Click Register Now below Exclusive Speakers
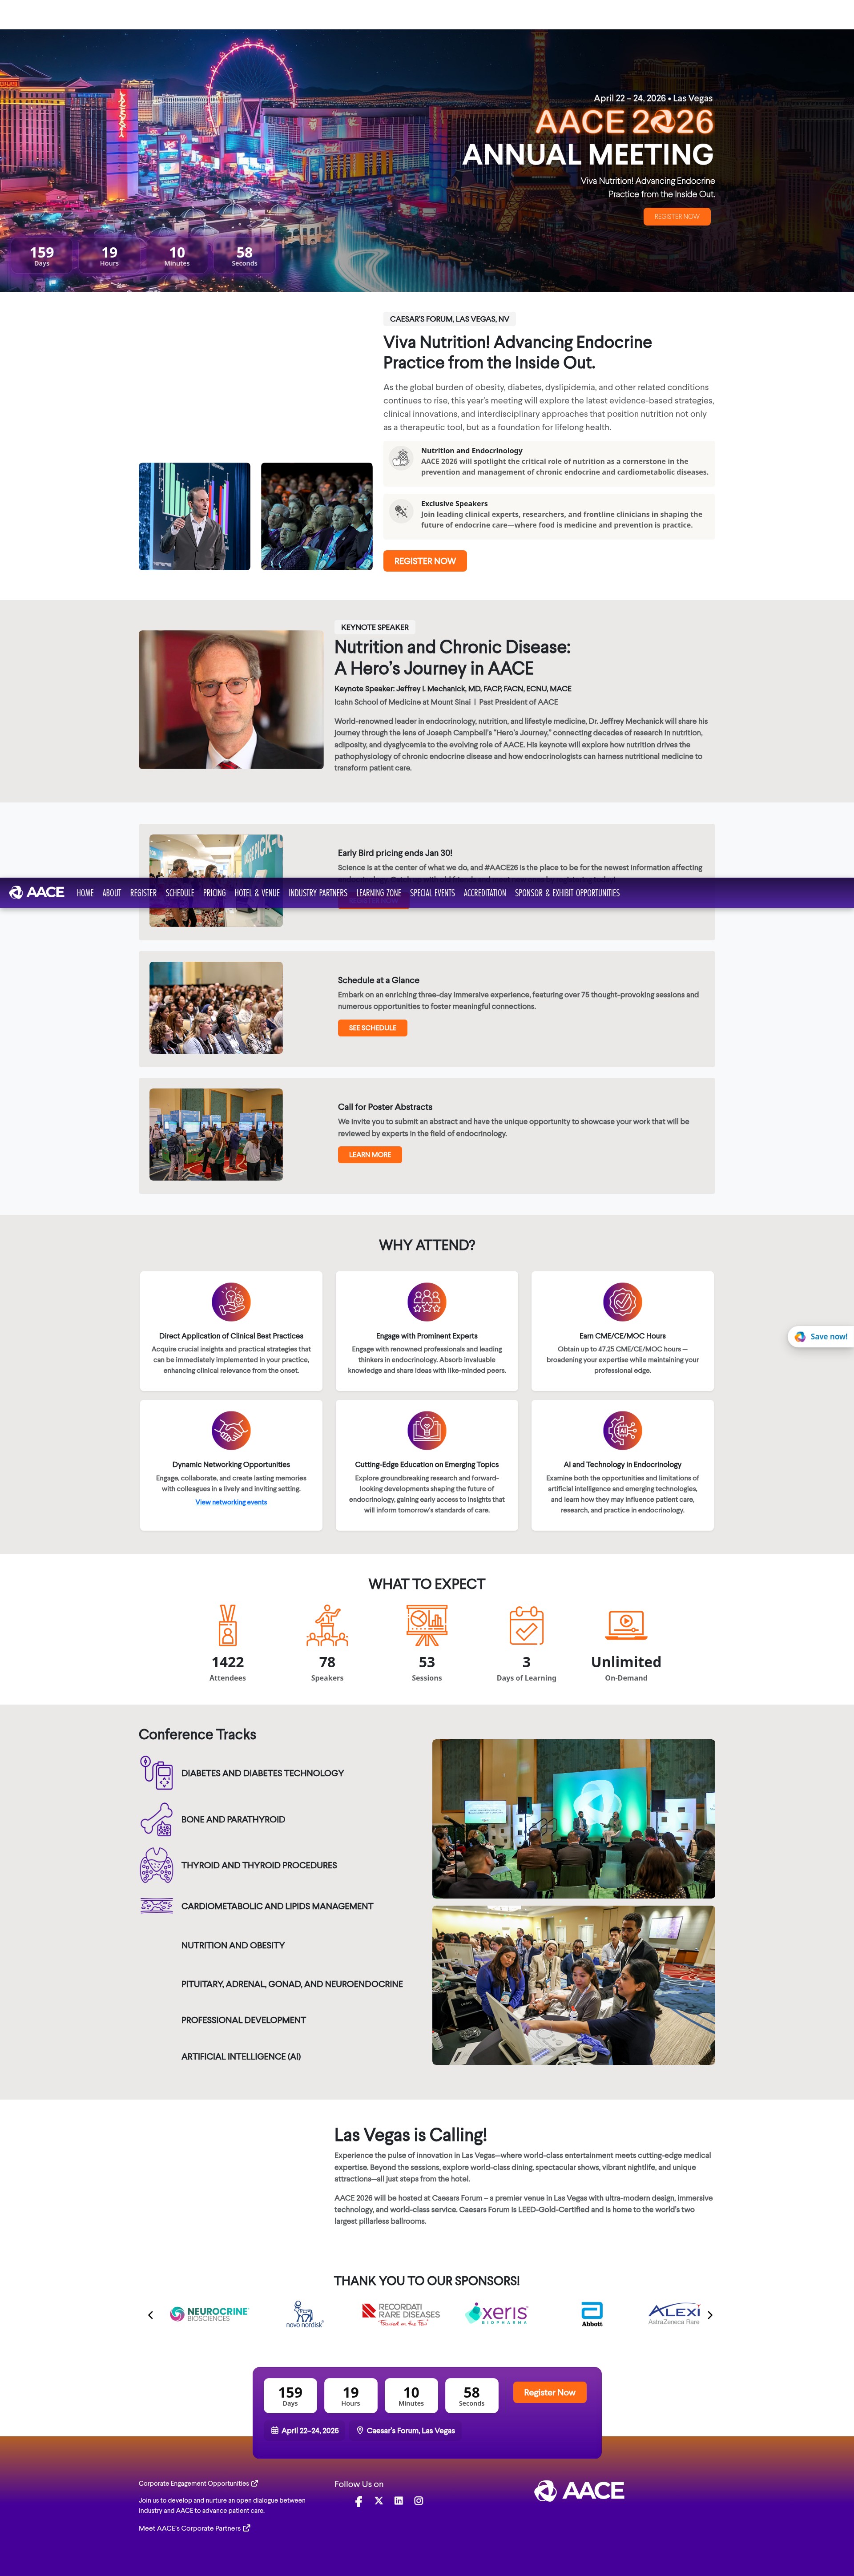 pos(425,561)
